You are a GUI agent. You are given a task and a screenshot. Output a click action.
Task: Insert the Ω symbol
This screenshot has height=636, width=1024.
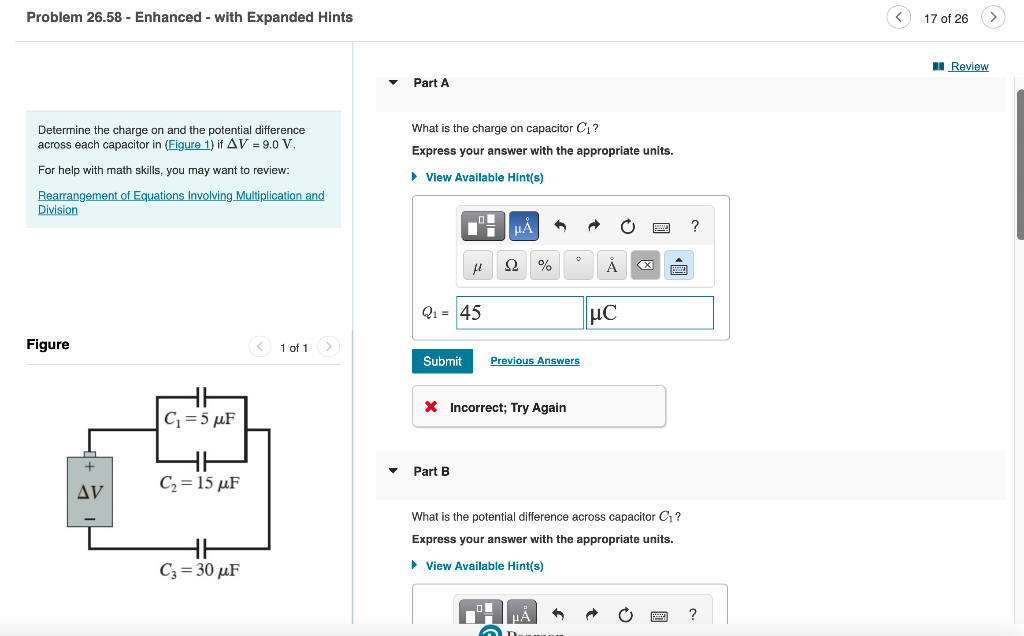pyautogui.click(x=510, y=265)
